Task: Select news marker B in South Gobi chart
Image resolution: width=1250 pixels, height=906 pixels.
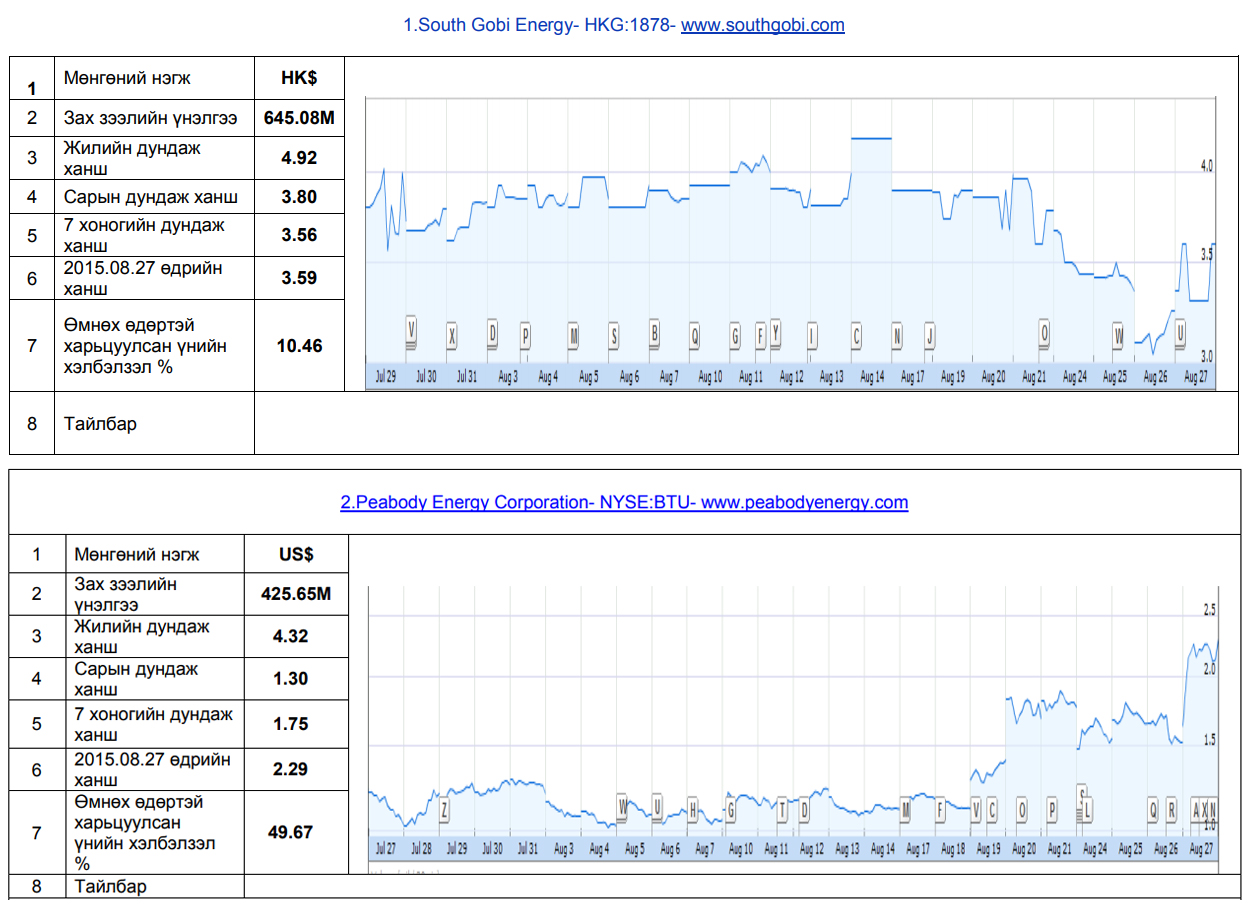Action: pyautogui.click(x=655, y=333)
